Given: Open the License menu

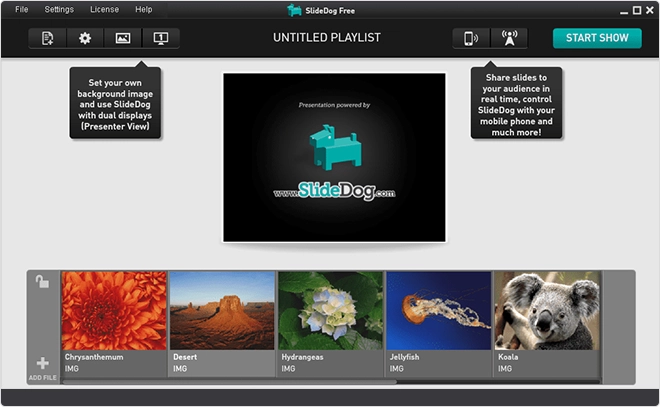Looking at the screenshot, I should [x=104, y=9].
